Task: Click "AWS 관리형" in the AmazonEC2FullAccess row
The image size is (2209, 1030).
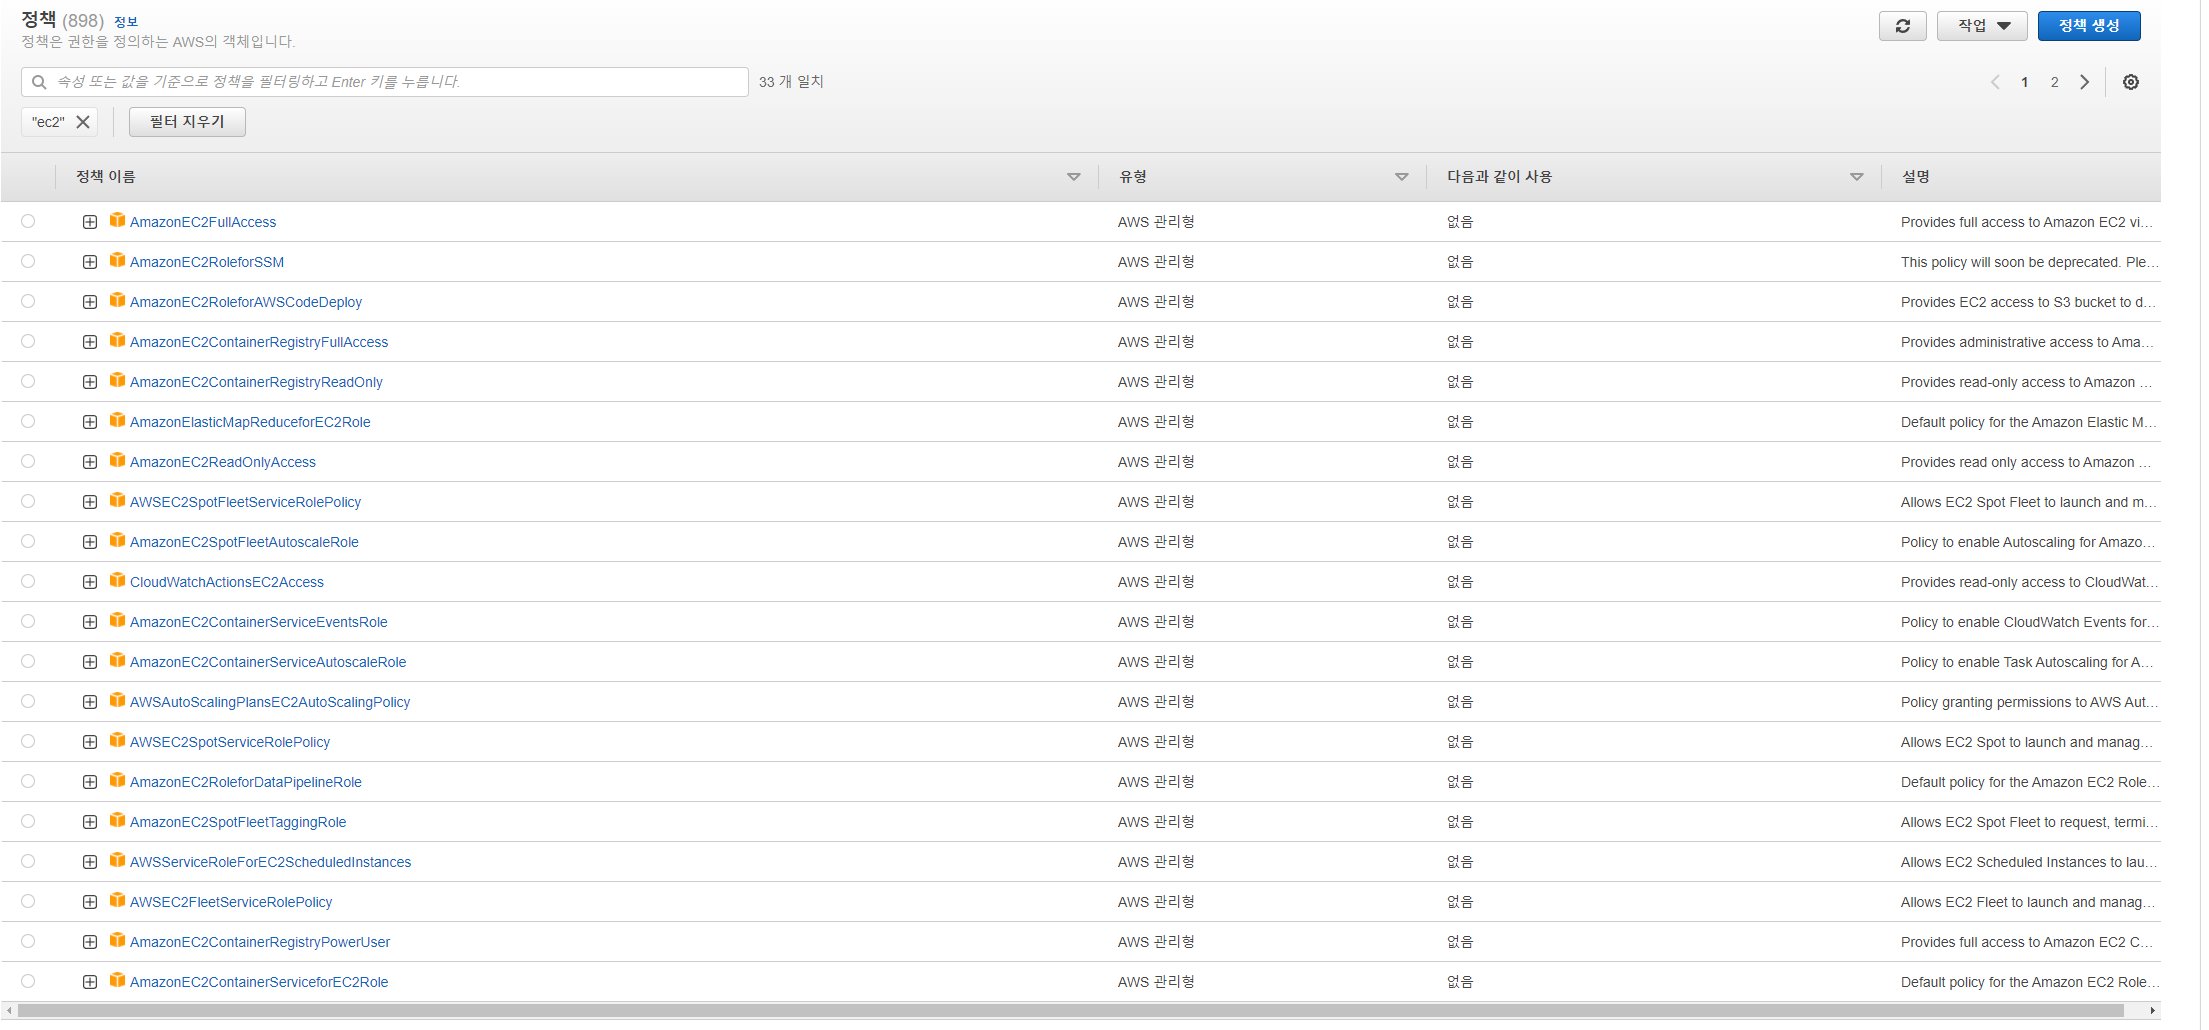Action: pos(1156,222)
